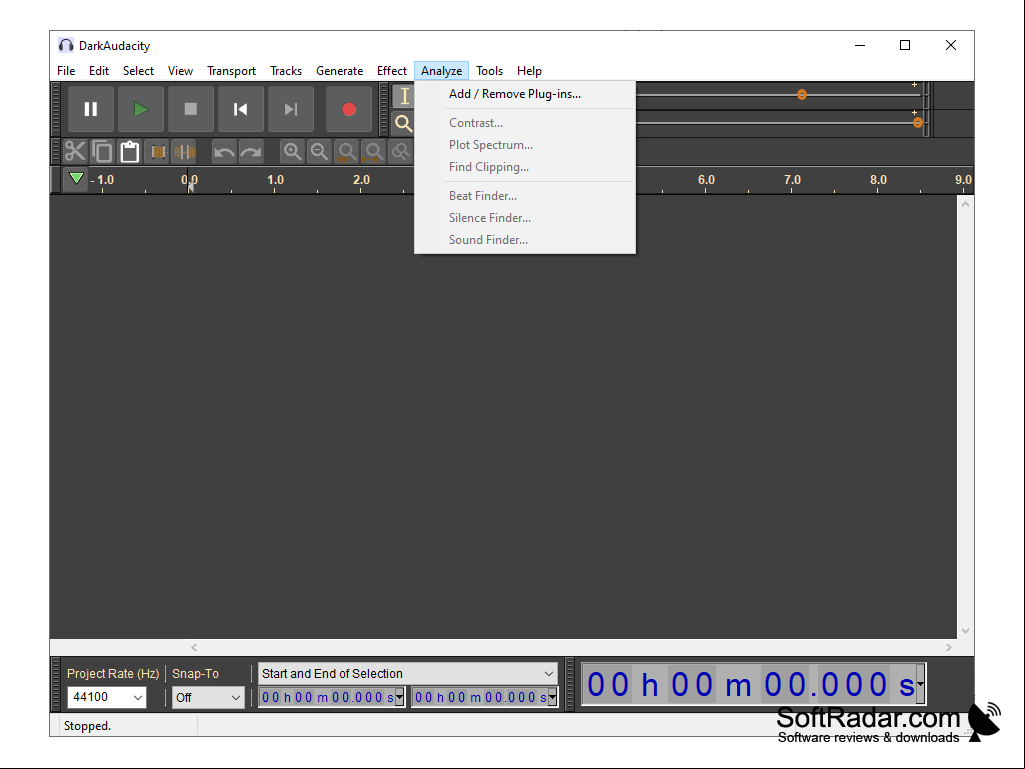
Task: Close the open Analyze menu
Action: 441,71
